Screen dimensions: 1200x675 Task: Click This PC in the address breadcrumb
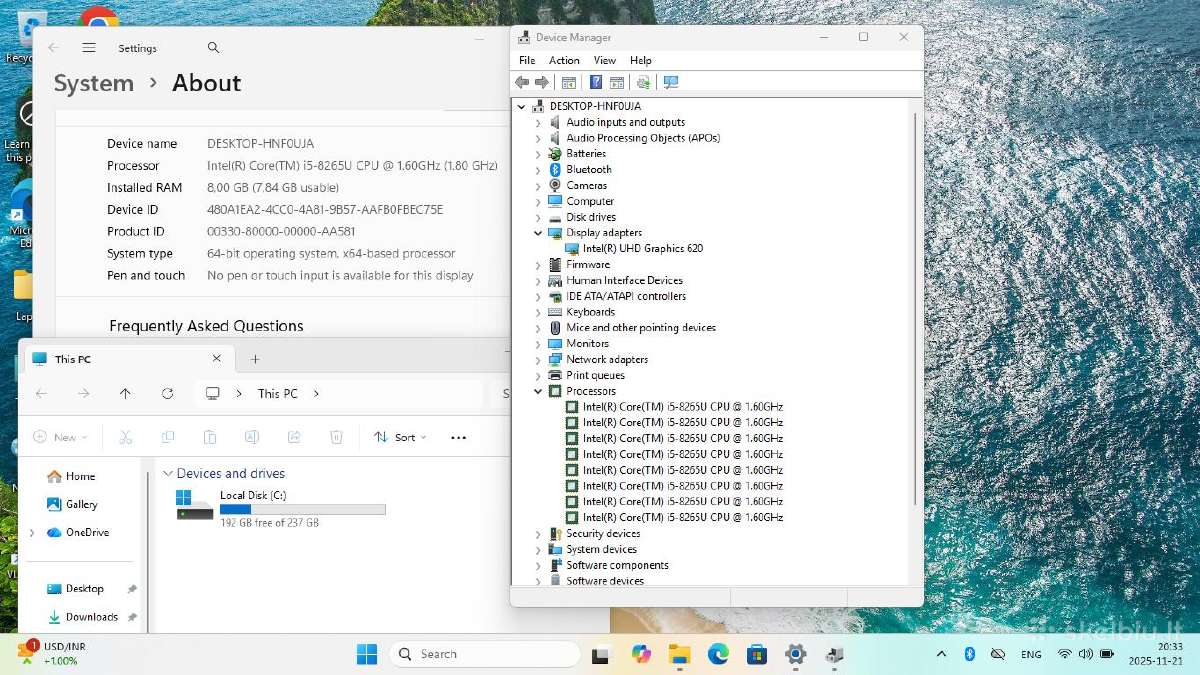click(278, 394)
